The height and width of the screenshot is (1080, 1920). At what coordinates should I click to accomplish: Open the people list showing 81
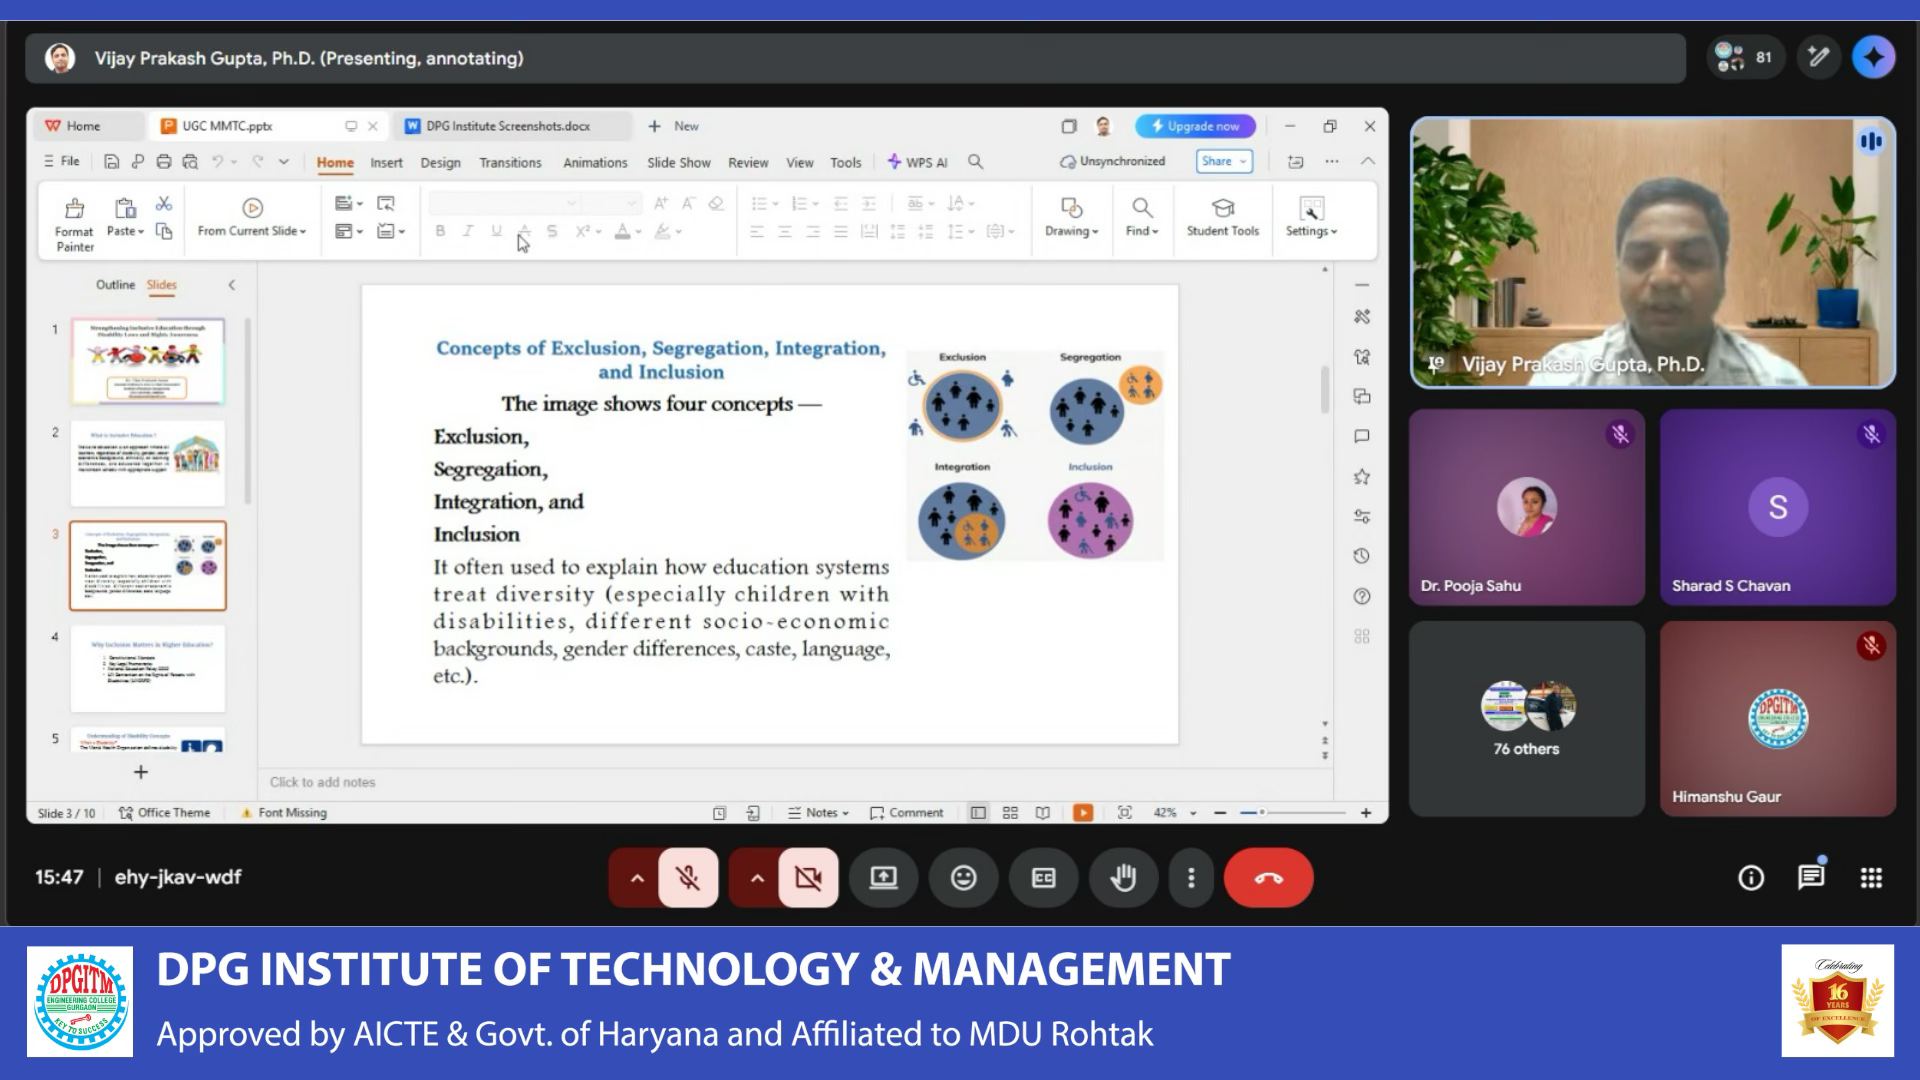[x=1744, y=58]
